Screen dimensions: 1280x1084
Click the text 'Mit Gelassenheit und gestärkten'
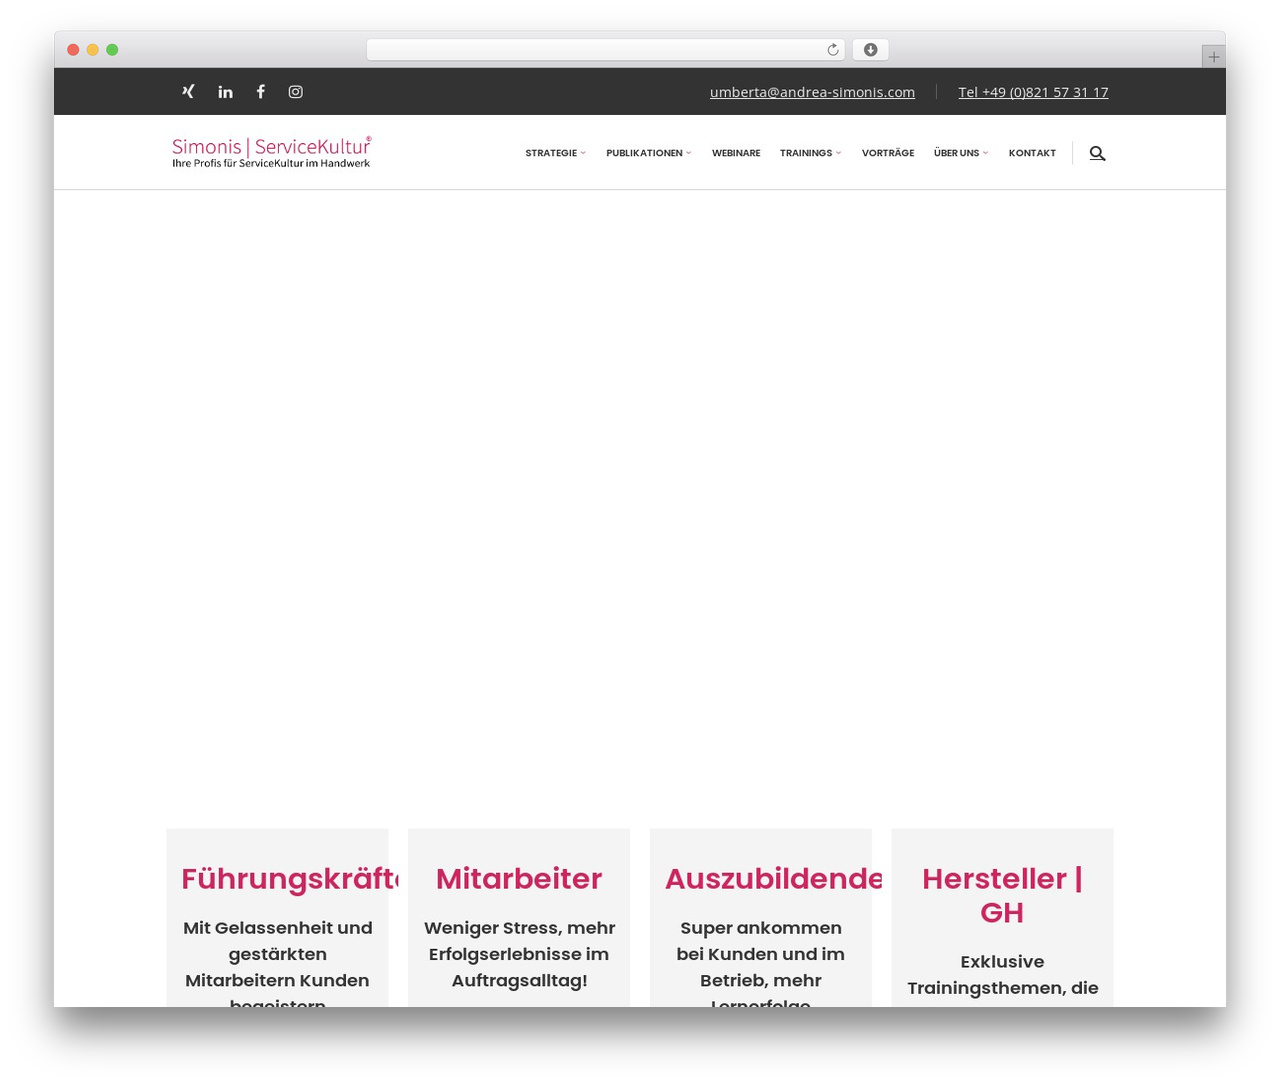point(277,941)
